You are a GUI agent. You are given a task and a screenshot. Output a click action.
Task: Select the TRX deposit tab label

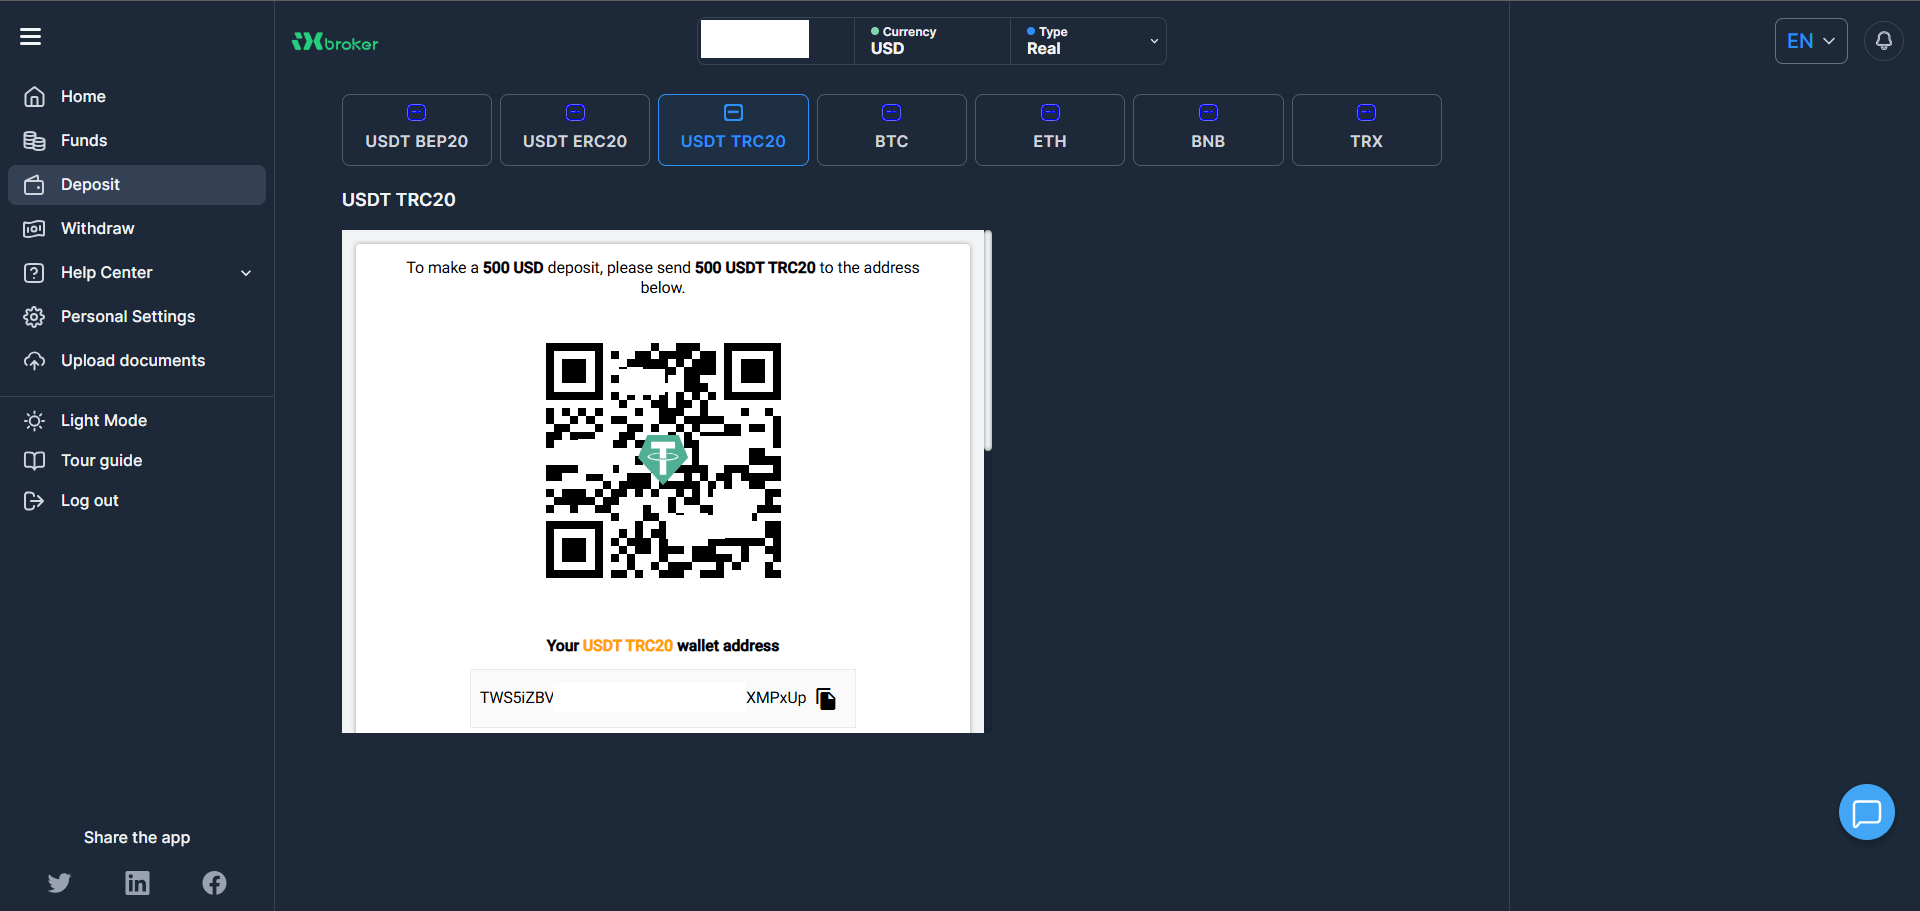pyautogui.click(x=1366, y=141)
